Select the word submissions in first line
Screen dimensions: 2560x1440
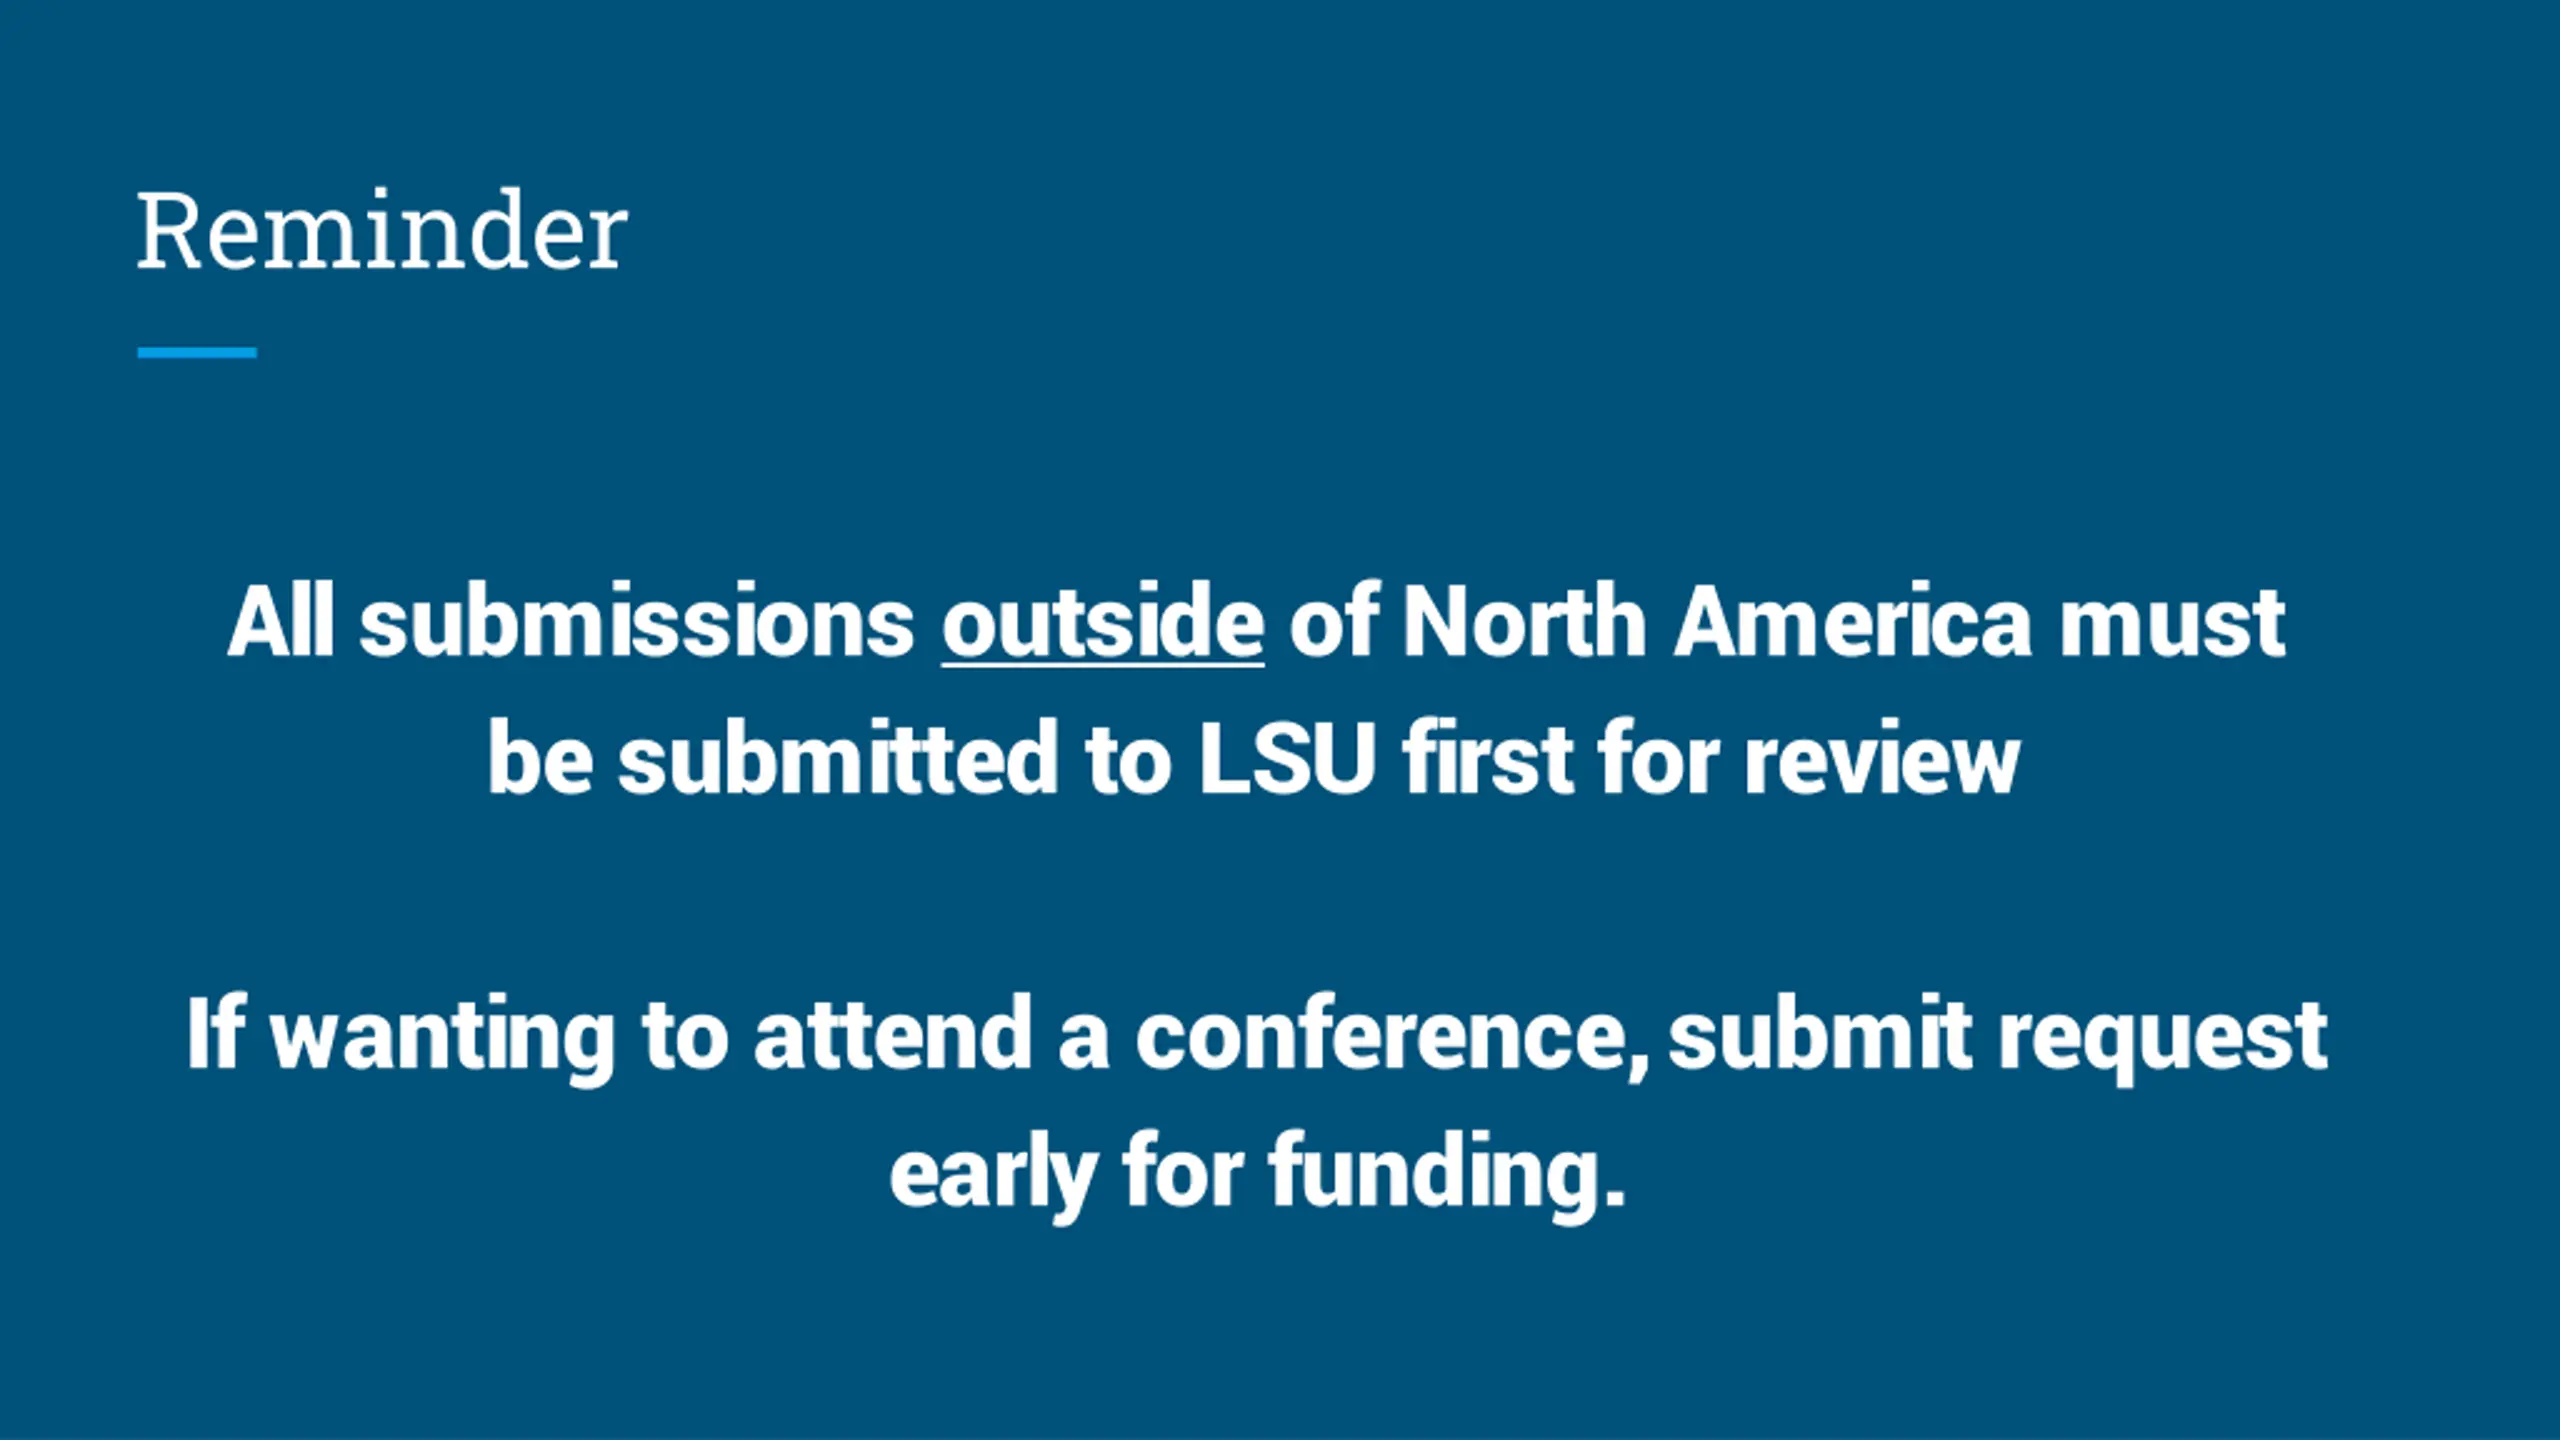pyautogui.click(x=636, y=622)
